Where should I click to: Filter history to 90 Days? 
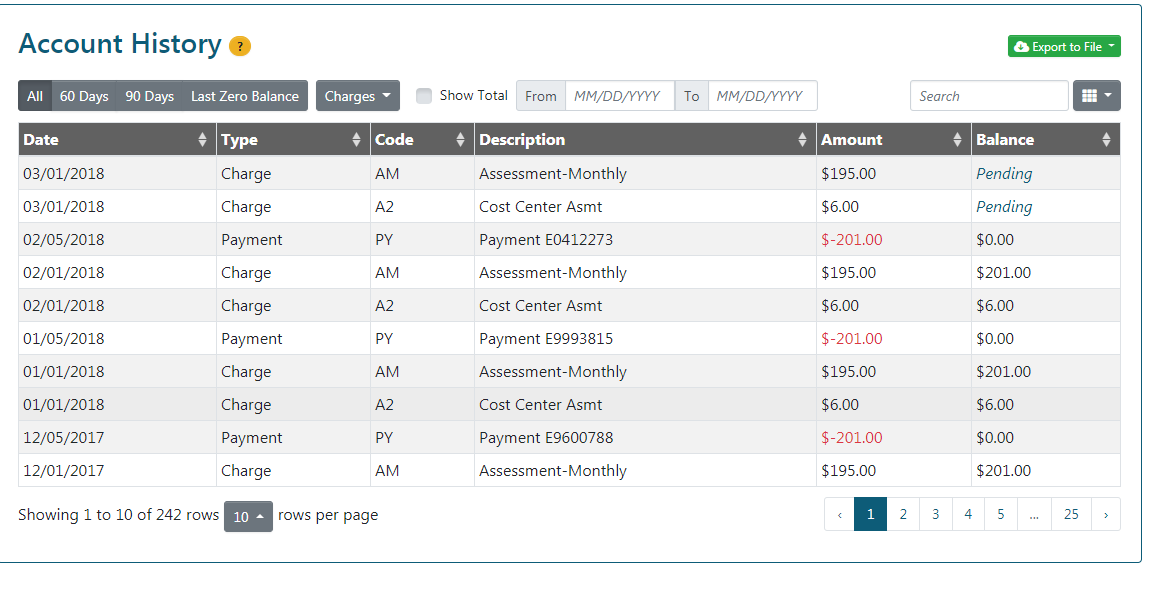point(150,96)
